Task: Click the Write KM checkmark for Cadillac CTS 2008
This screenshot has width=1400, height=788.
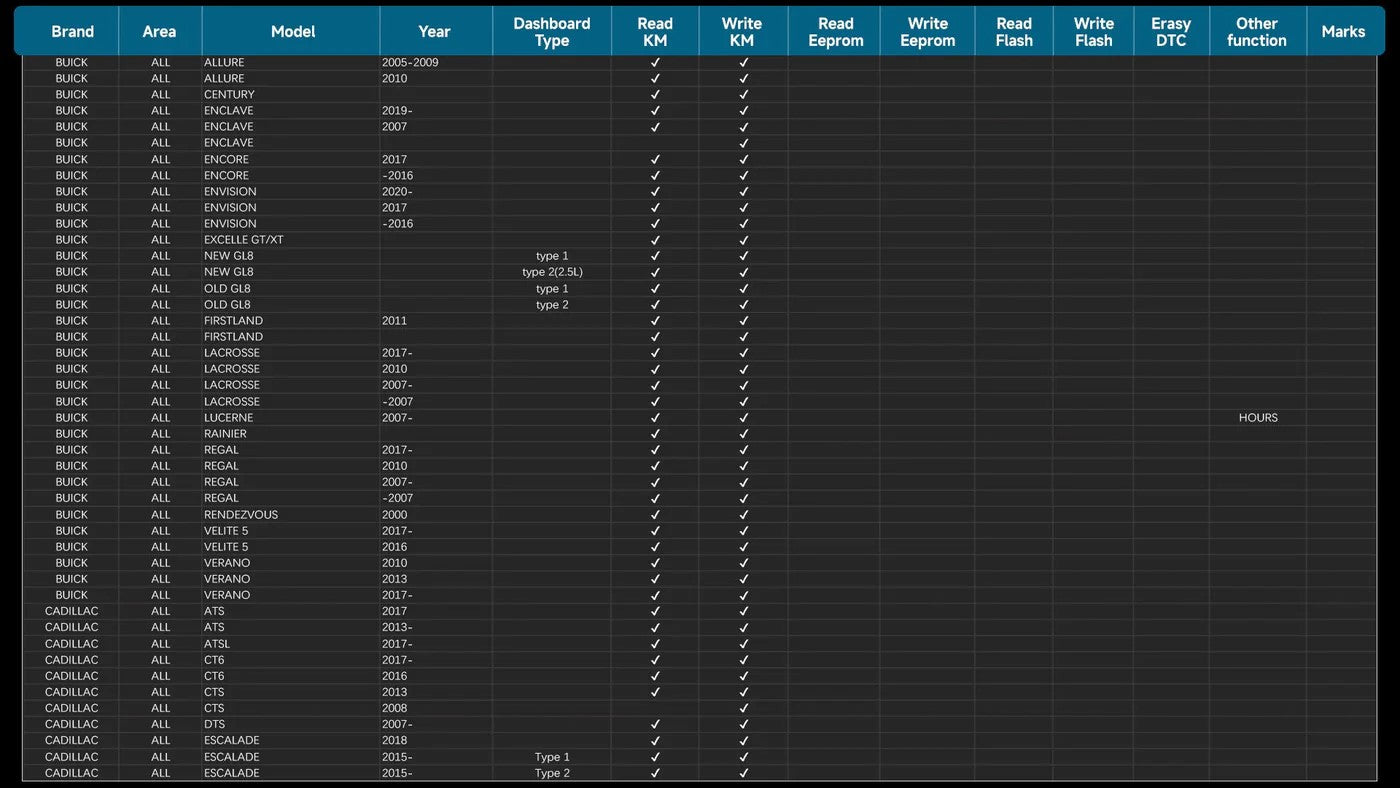Action: pos(743,709)
